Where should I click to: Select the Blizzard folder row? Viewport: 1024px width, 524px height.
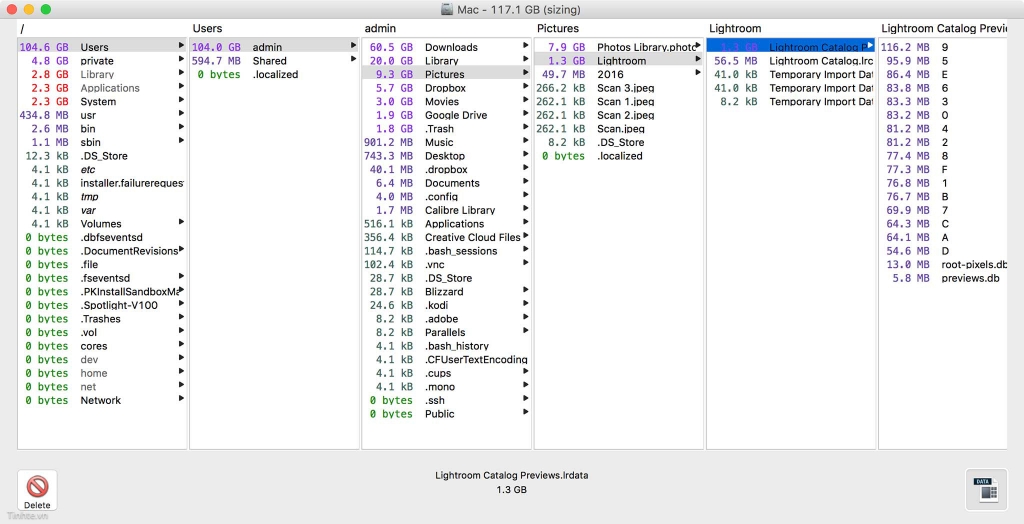click(447, 291)
